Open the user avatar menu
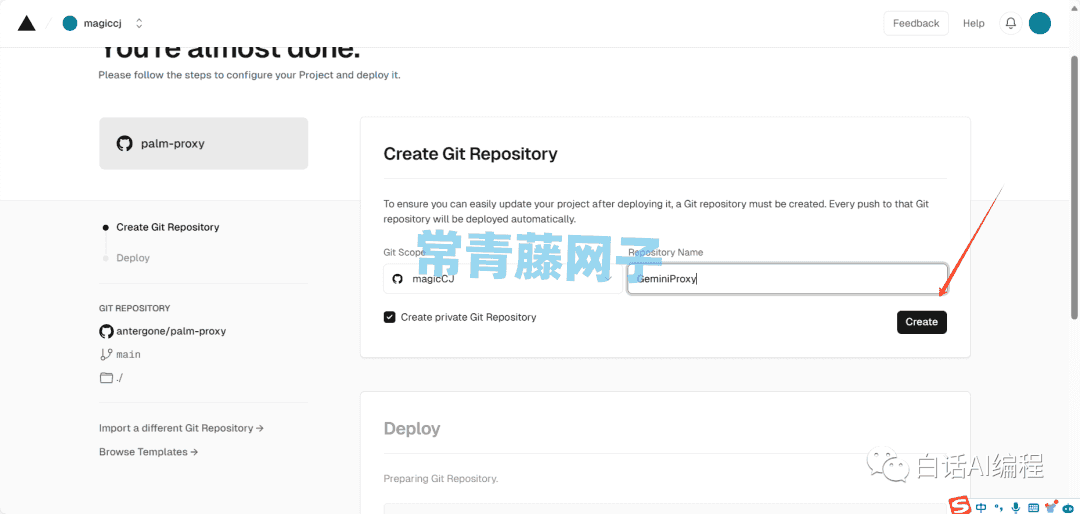Screen dimensions: 1080x514 (x=1039, y=23)
